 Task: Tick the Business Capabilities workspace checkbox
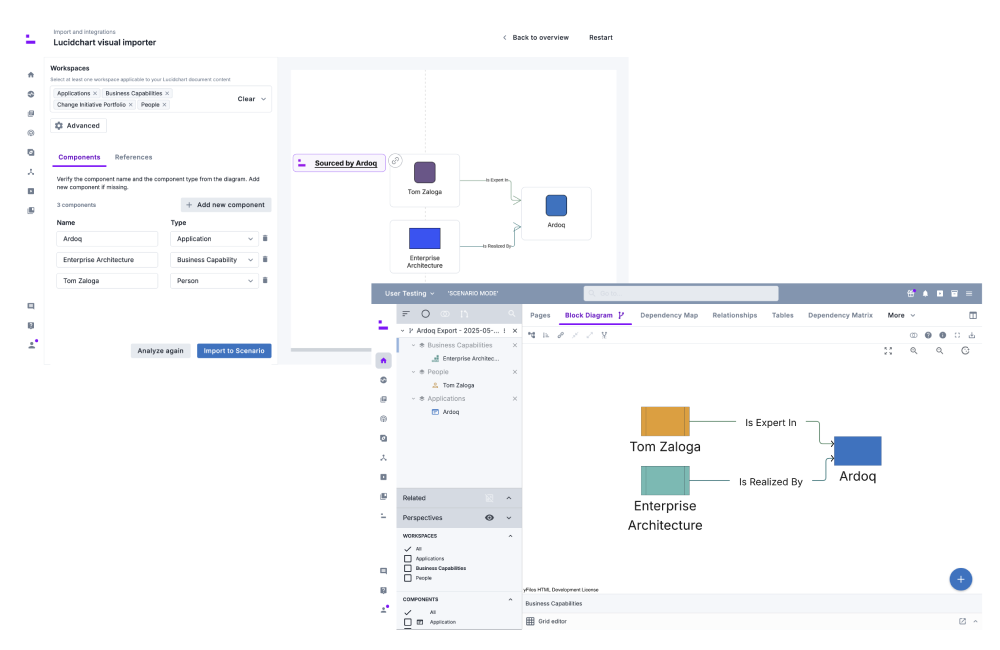pyautogui.click(x=408, y=568)
